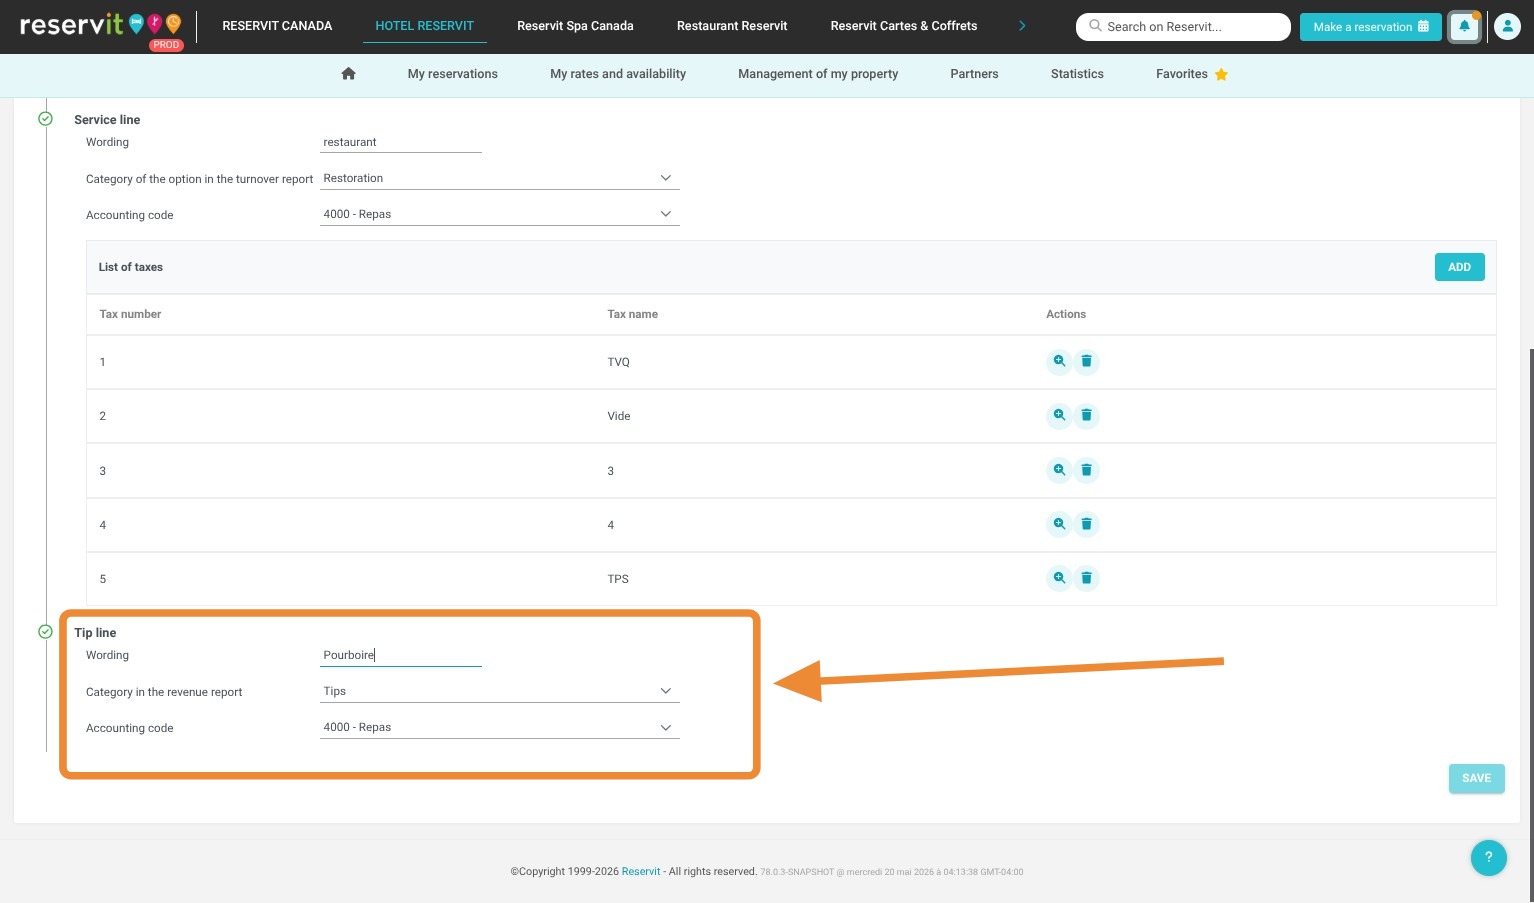1534x903 pixels.
Task: Select the TVQ tax name cell
Action: click(618, 362)
